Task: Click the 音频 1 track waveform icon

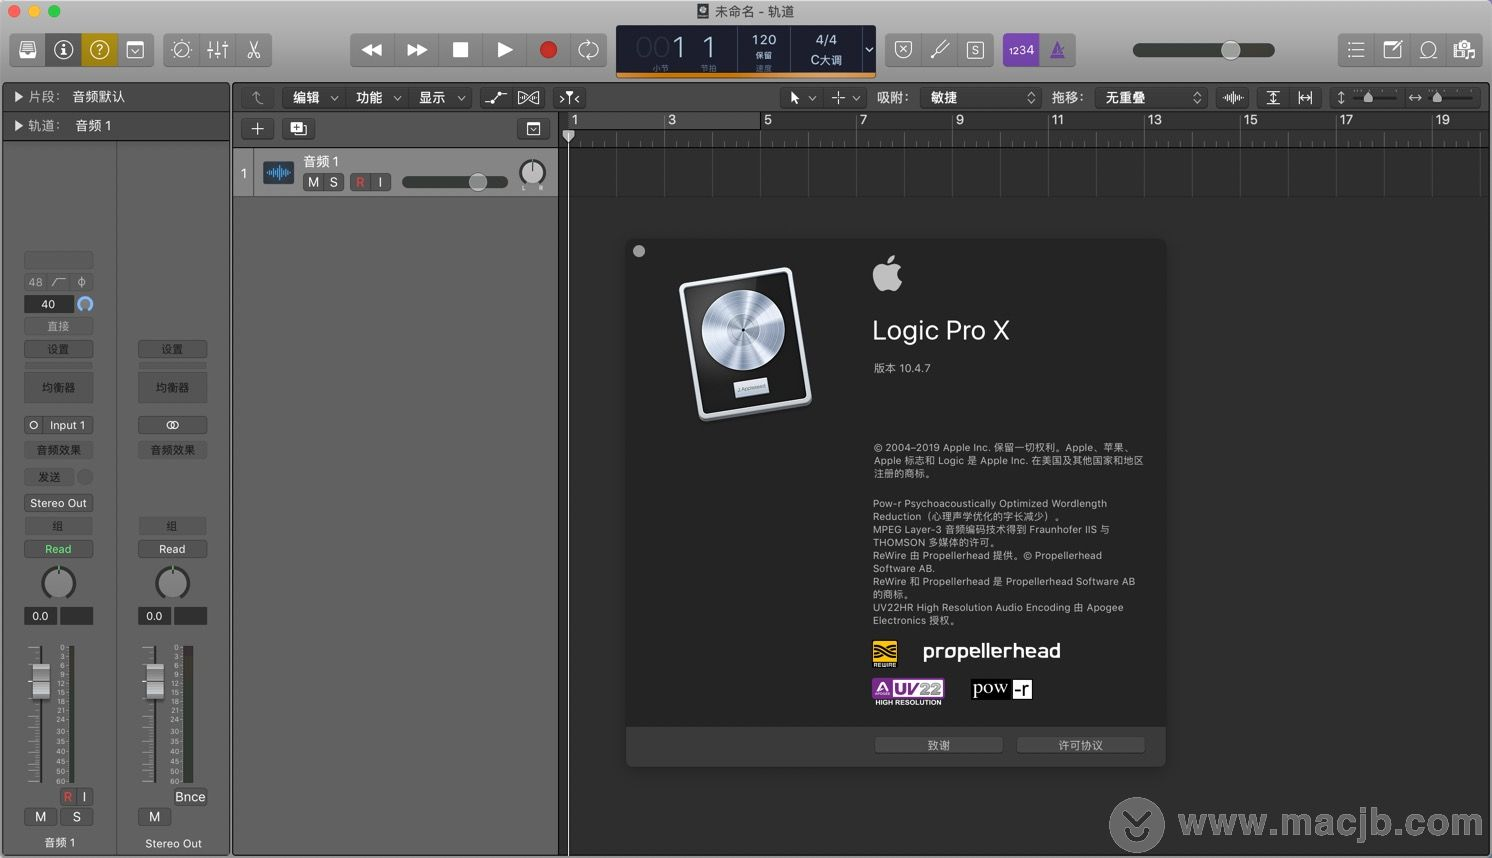Action: point(278,173)
